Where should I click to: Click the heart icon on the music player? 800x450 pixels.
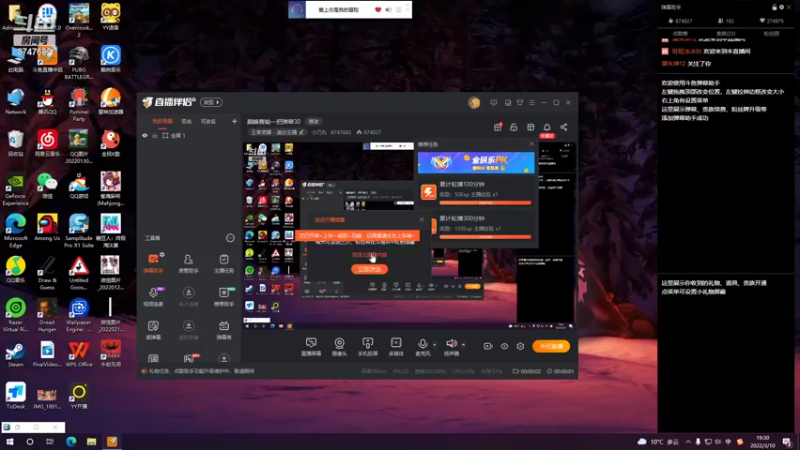click(x=378, y=10)
